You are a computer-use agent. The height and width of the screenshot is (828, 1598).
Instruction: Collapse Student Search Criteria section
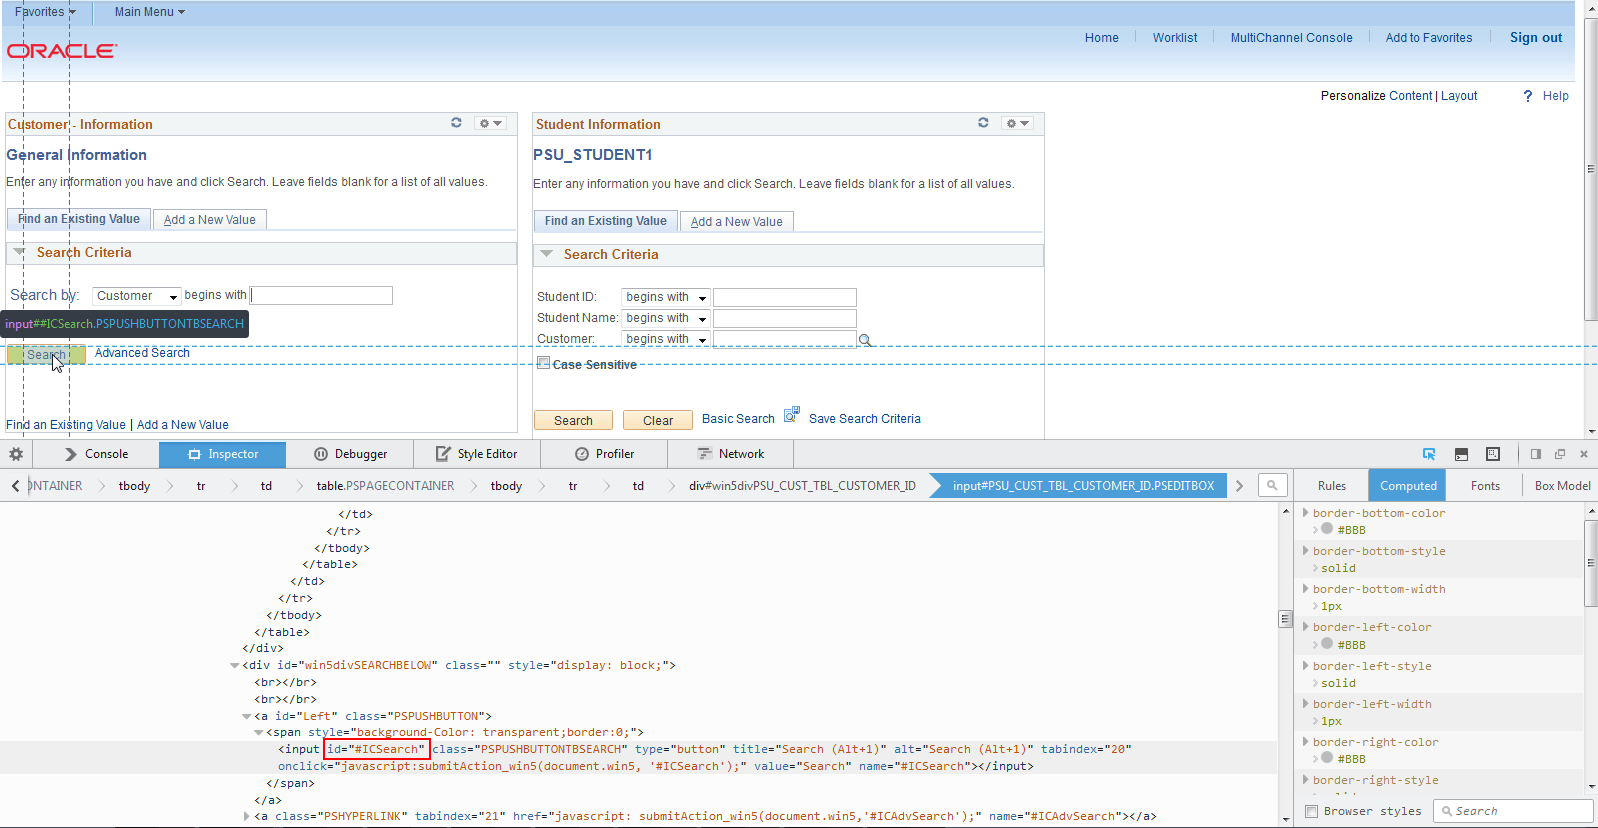pos(546,254)
